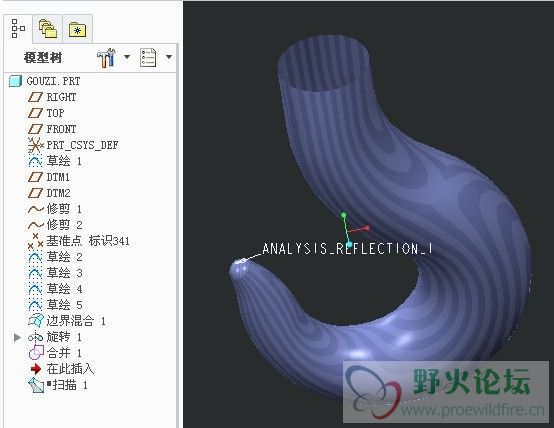The image size is (554, 428).
Task: Click the tree display list icon
Action: point(148,58)
